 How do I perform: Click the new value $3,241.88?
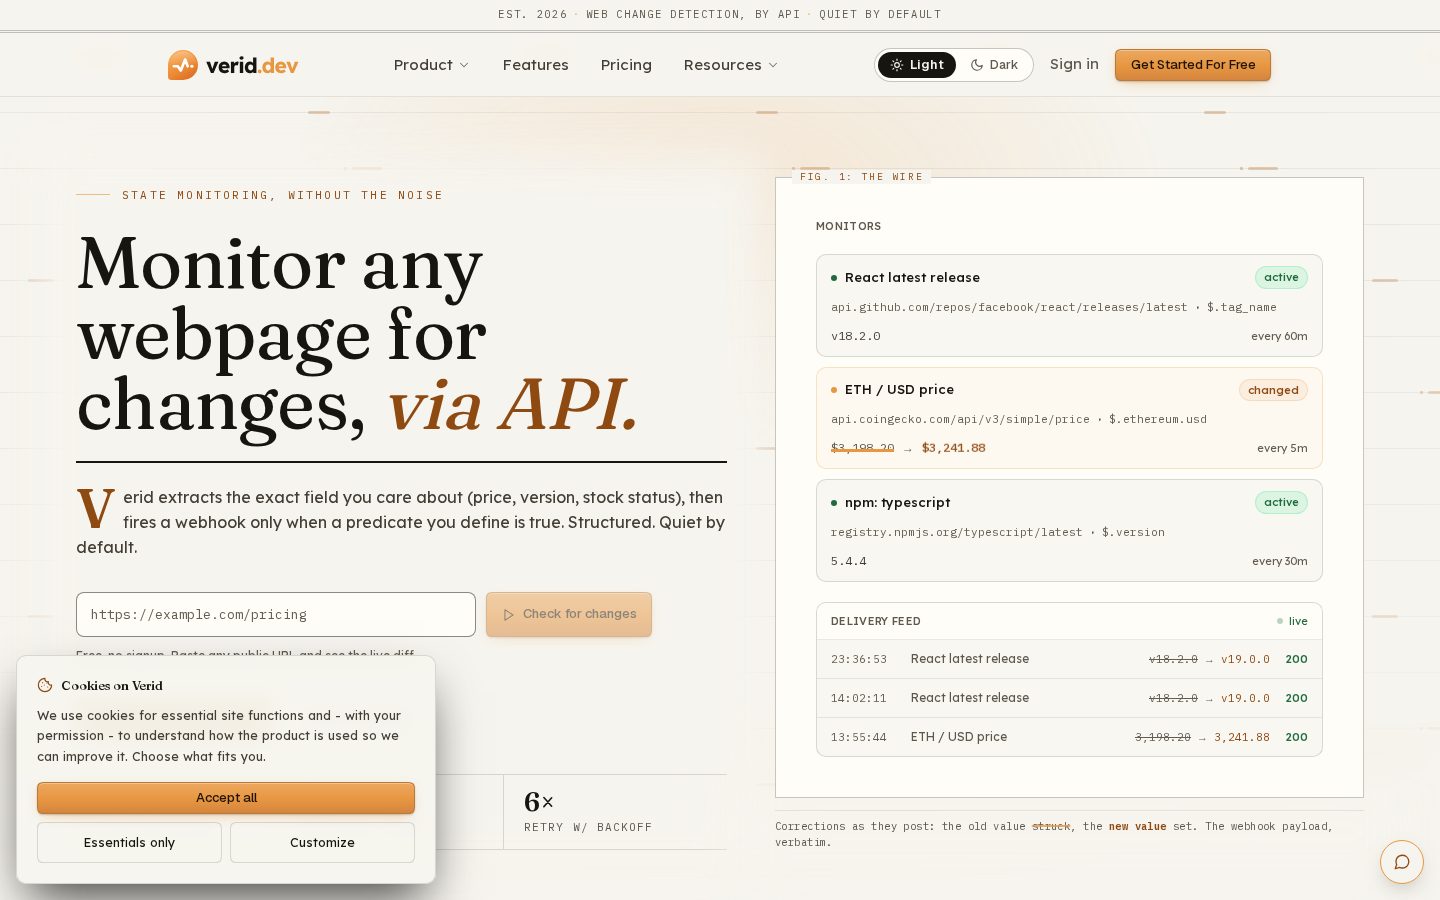[953, 448]
